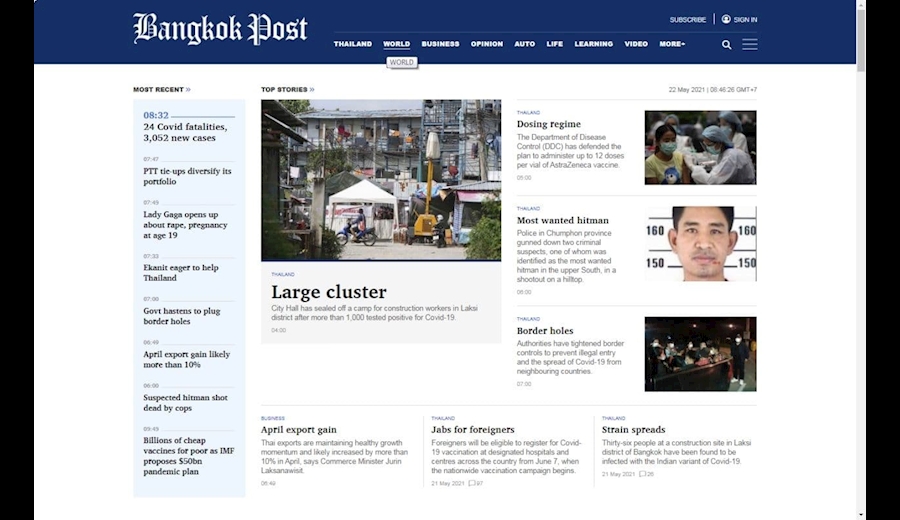Click the Bangkok Post logo
The image size is (900, 520).
pos(220,28)
